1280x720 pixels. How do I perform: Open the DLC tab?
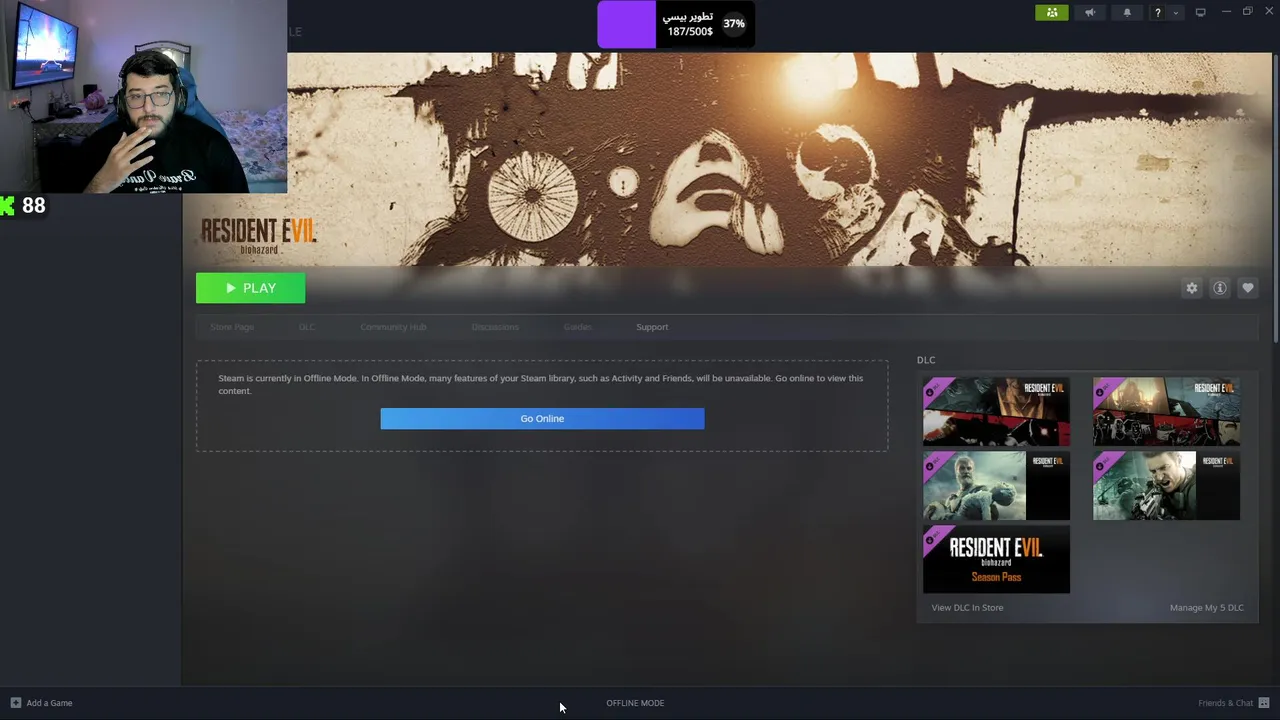(307, 327)
